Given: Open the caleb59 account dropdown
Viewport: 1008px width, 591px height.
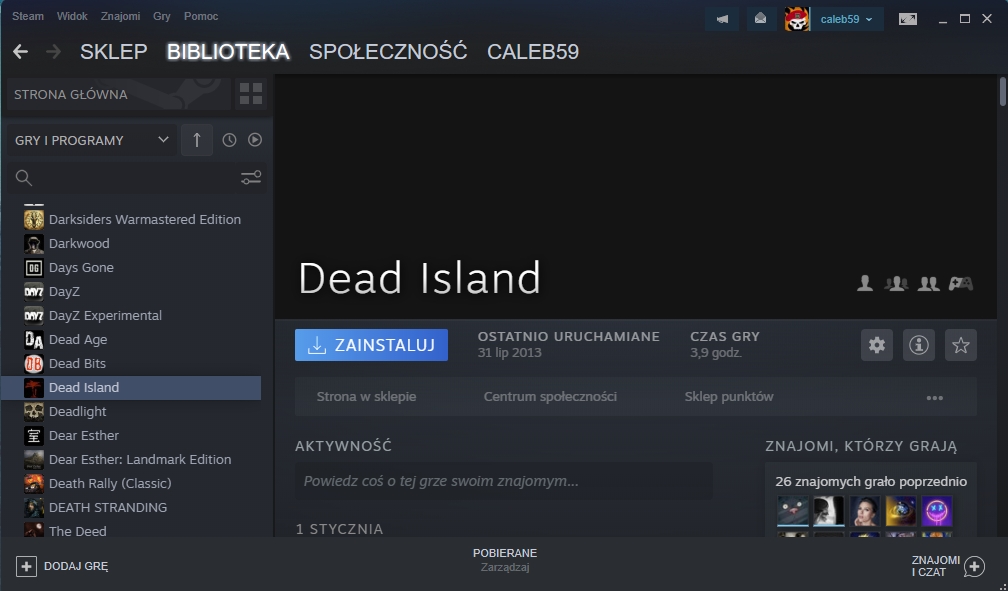Looking at the screenshot, I should [x=846, y=19].
